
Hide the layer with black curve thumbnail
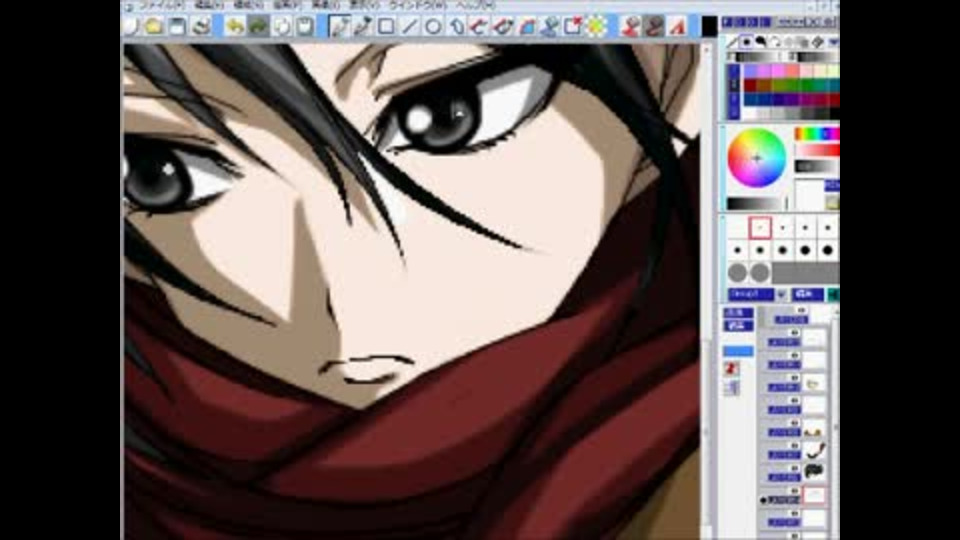coord(794,446)
